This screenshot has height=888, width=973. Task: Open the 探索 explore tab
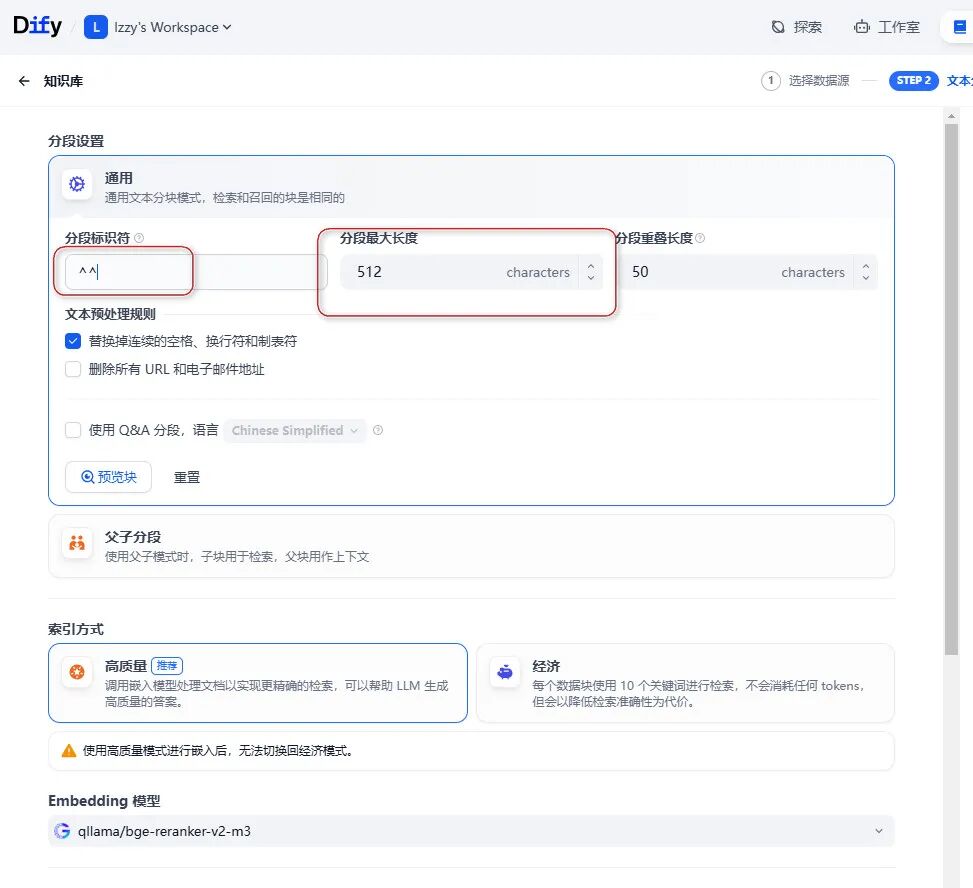coord(797,27)
